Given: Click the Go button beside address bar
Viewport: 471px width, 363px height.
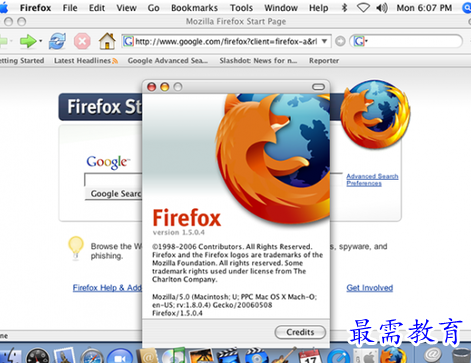Looking at the screenshot, I should click(340, 41).
